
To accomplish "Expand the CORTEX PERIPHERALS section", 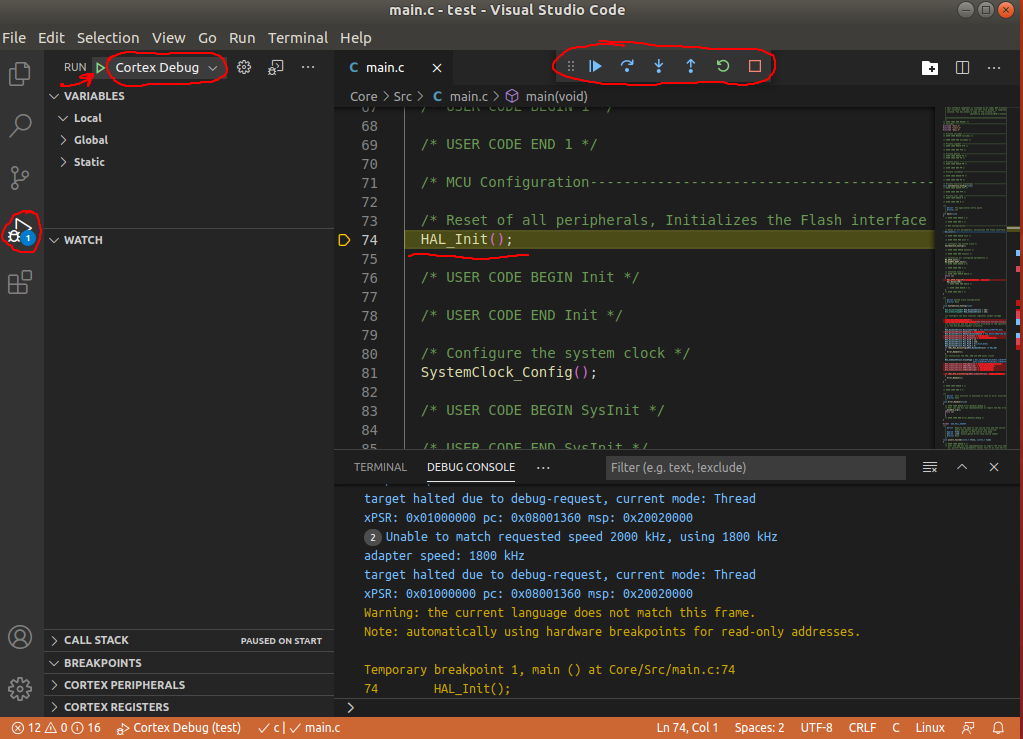I will (x=189, y=685).
